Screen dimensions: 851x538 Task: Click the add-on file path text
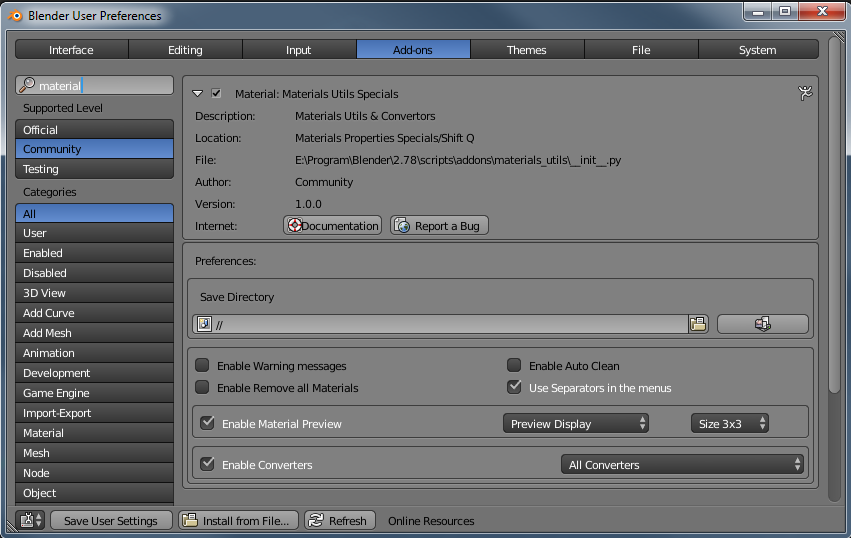458,160
